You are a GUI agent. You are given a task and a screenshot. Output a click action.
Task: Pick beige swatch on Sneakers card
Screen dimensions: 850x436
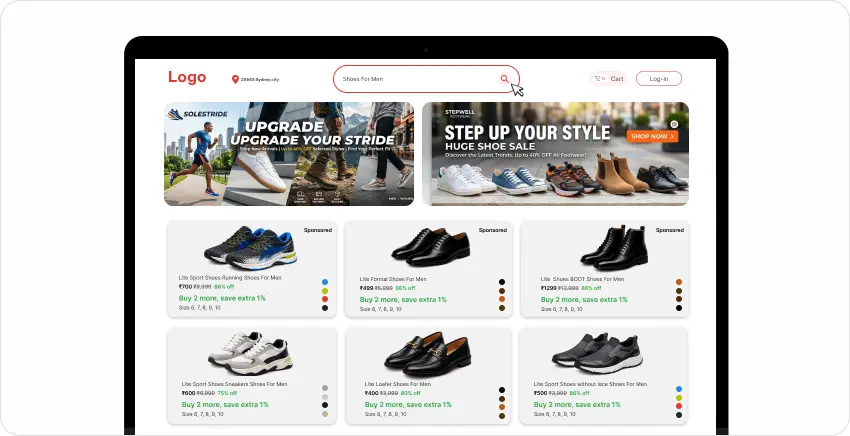325,414
